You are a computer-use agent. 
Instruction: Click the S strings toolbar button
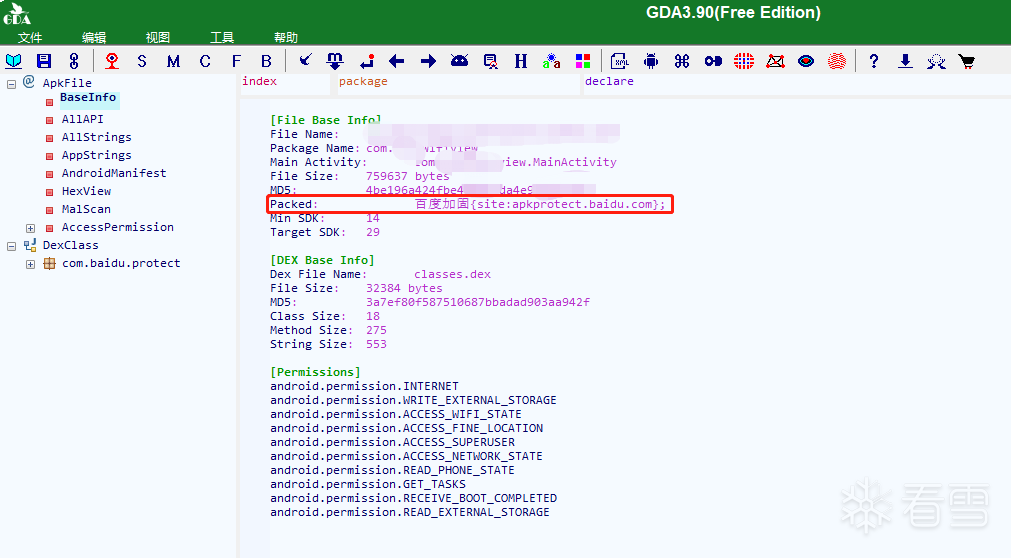142,61
